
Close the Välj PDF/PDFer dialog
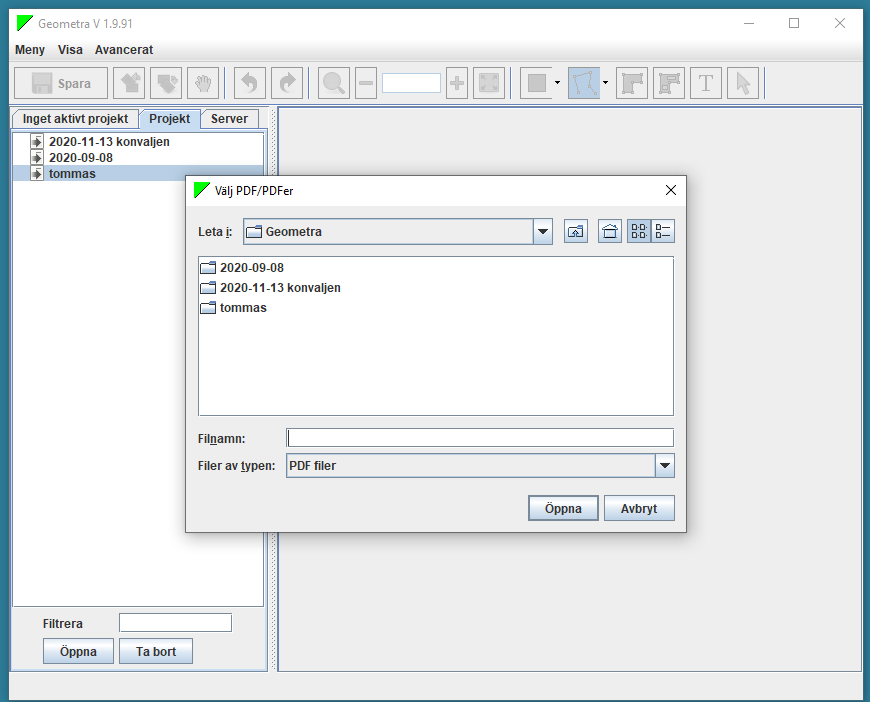pyautogui.click(x=671, y=190)
